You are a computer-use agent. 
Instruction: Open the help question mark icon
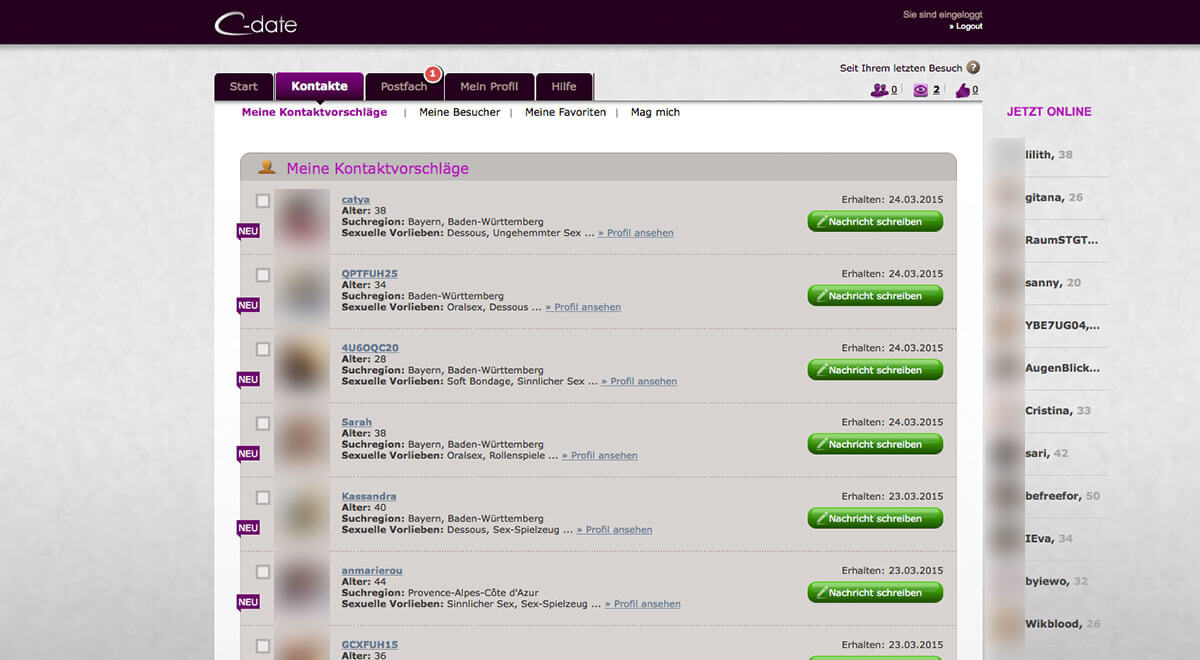click(x=973, y=68)
